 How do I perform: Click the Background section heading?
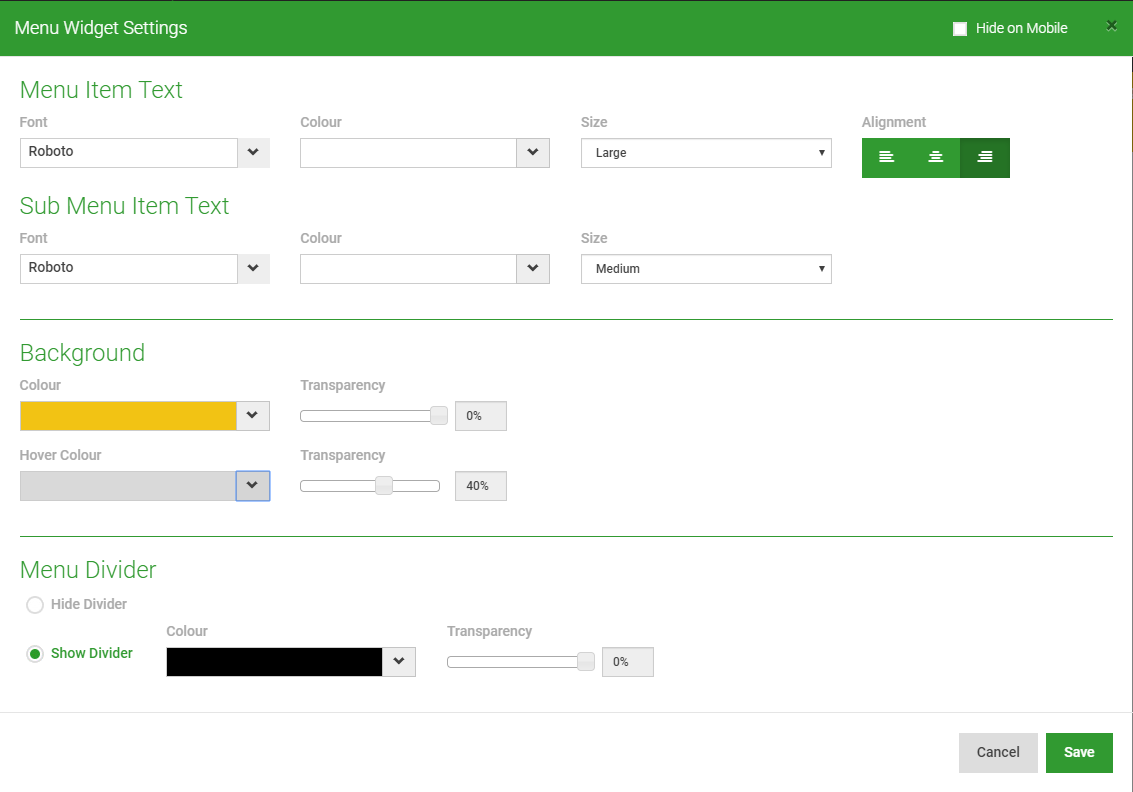click(82, 353)
